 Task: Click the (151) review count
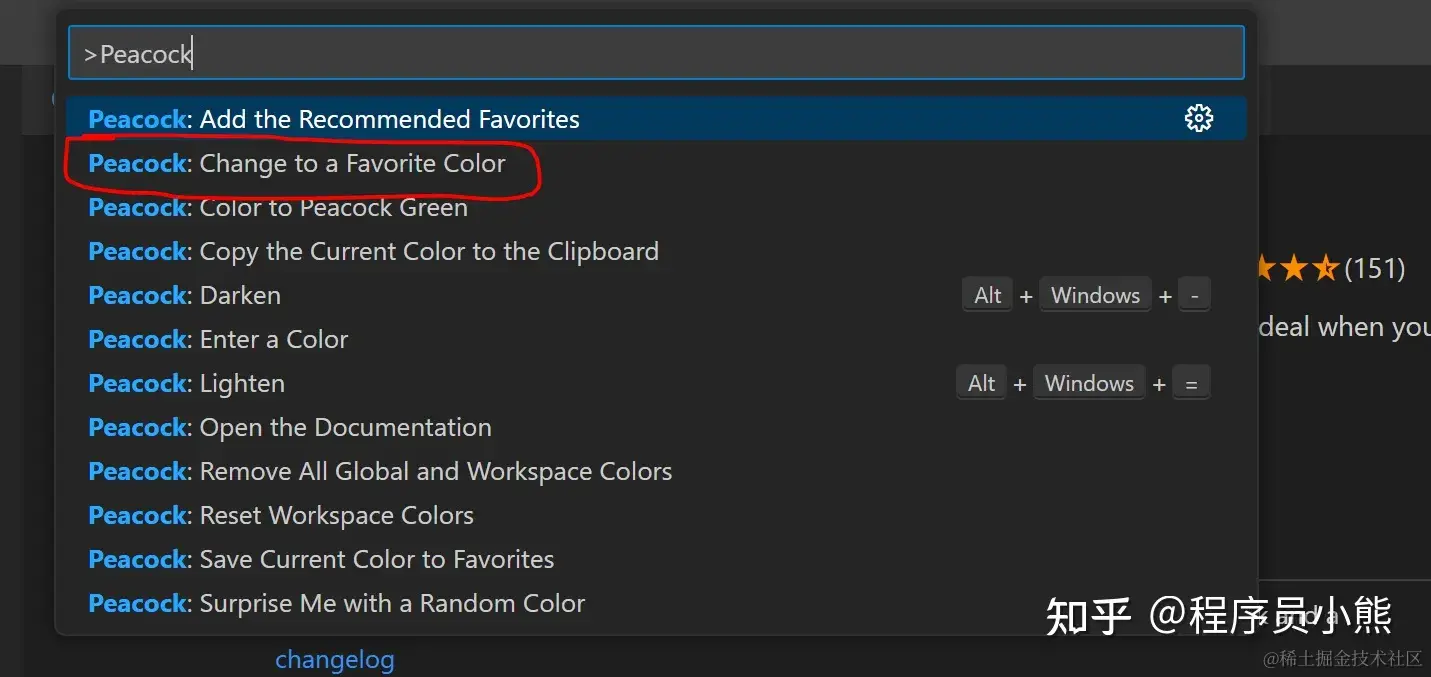[1375, 268]
